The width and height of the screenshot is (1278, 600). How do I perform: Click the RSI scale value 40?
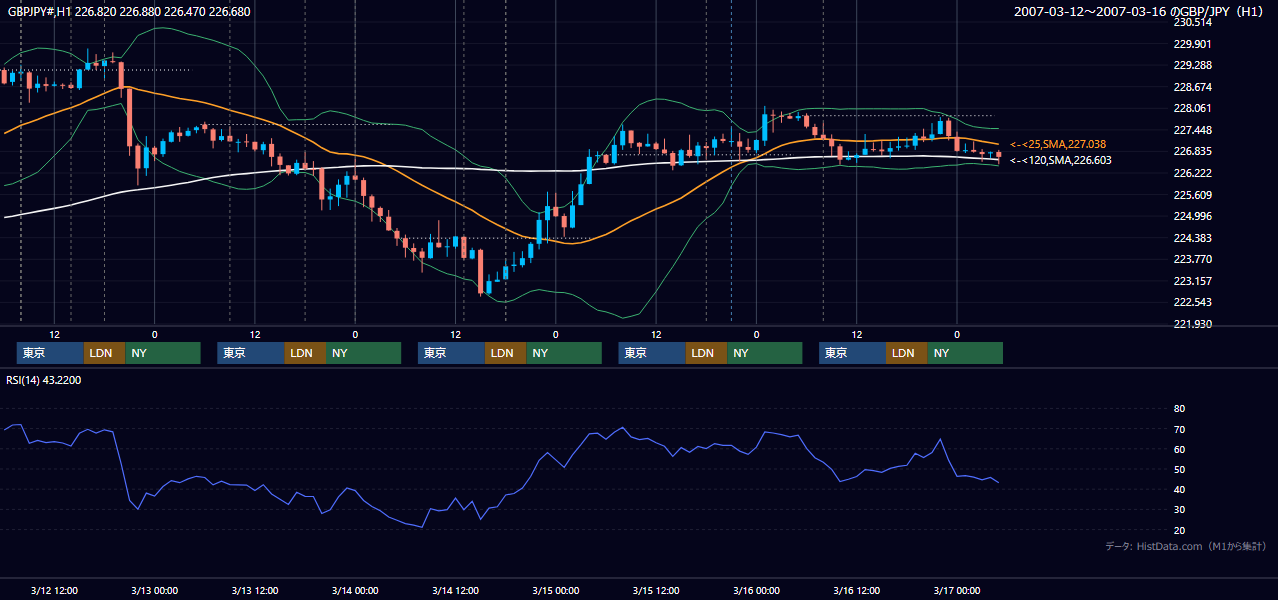tap(1179, 489)
